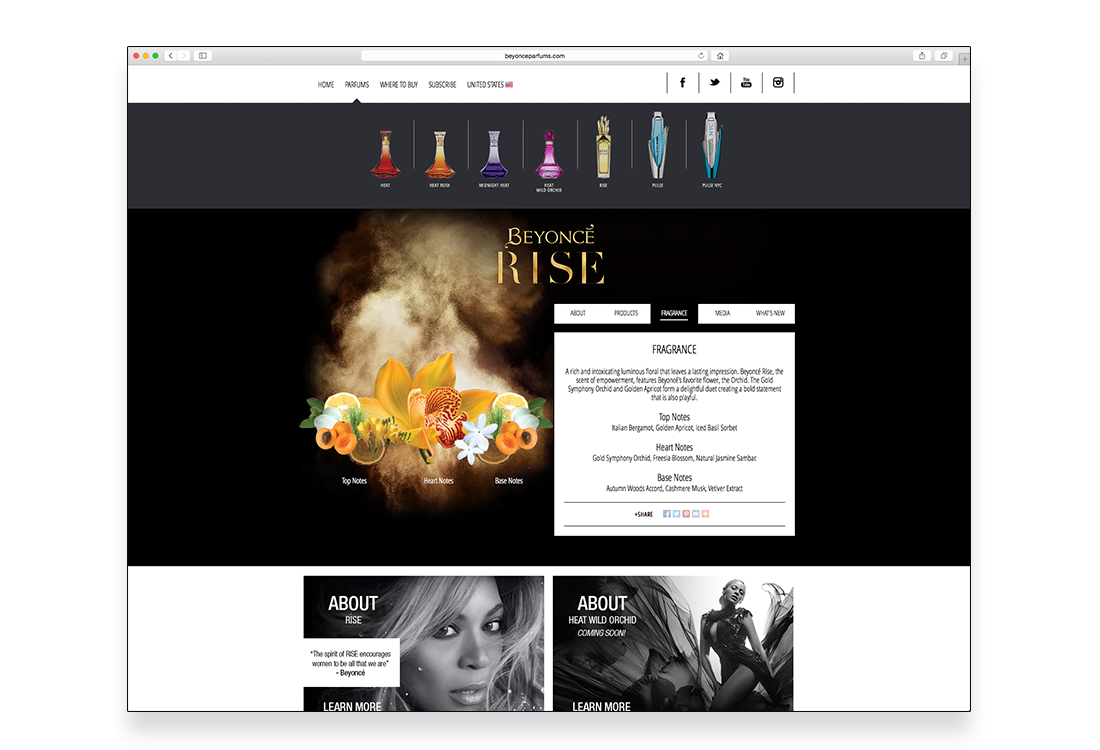Viewport: 1100px width, 750px height.
Task: Go forward using Safari forward arrow
Action: (x=184, y=55)
